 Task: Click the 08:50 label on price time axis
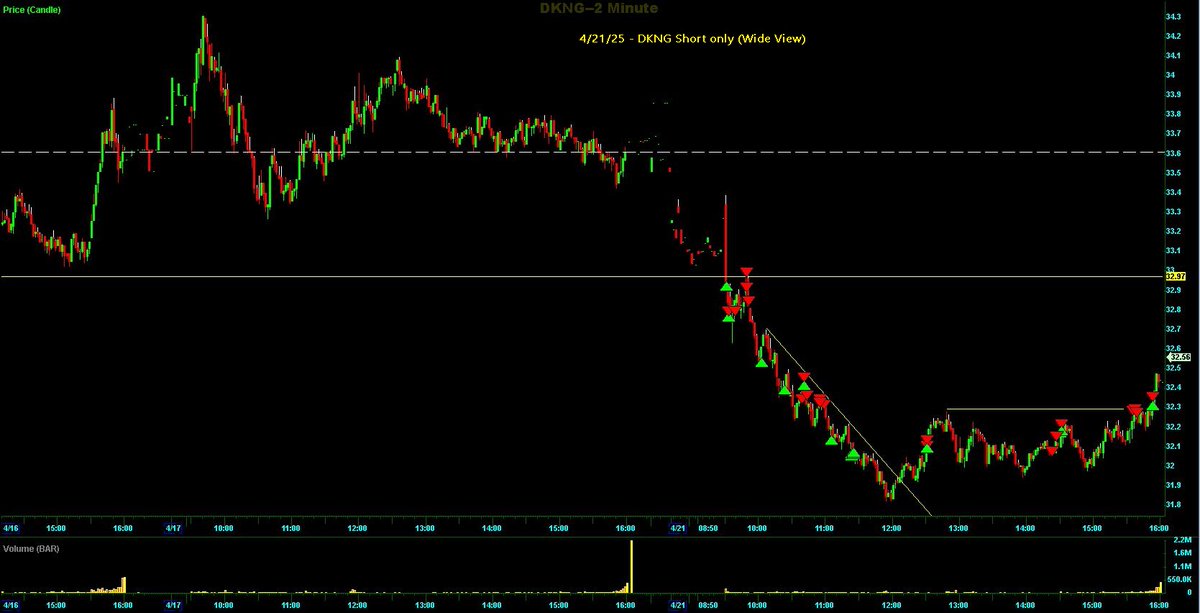tap(707, 528)
